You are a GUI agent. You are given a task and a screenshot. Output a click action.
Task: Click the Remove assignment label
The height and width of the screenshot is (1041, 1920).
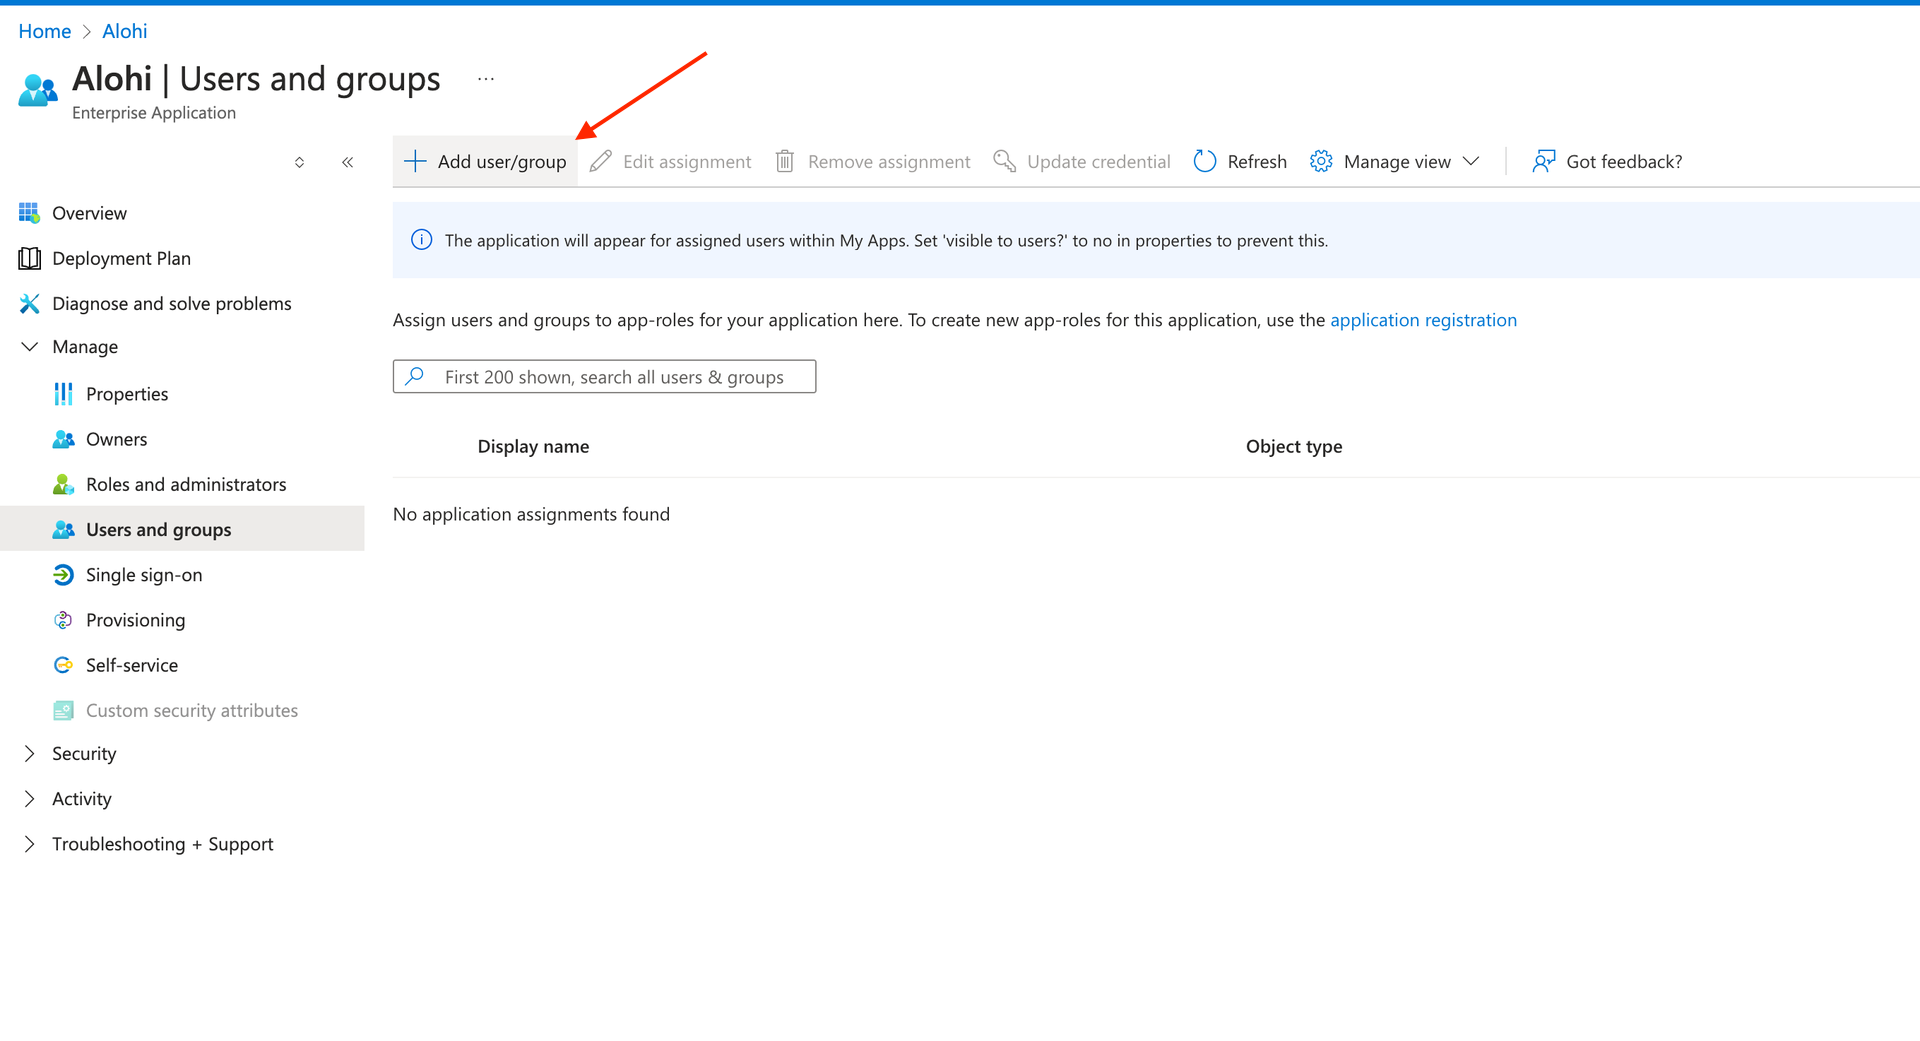point(889,161)
